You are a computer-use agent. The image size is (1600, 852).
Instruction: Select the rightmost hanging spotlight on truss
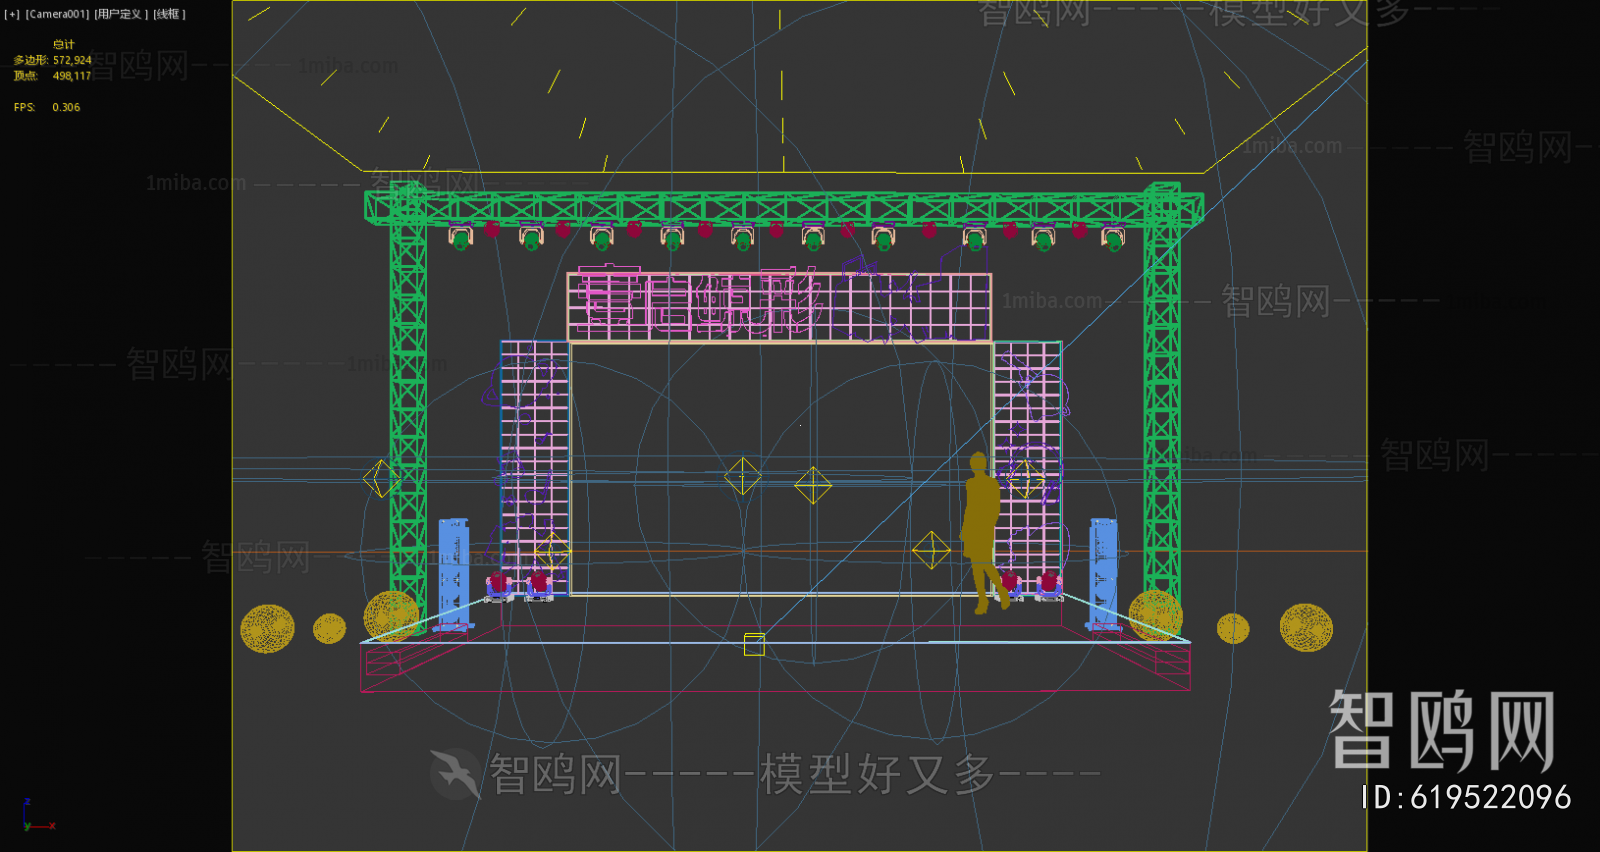[x=1113, y=239]
